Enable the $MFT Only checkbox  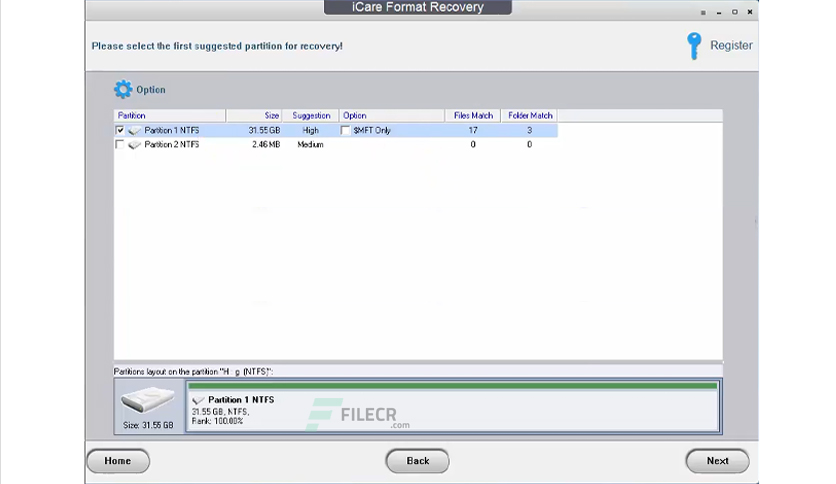point(345,130)
